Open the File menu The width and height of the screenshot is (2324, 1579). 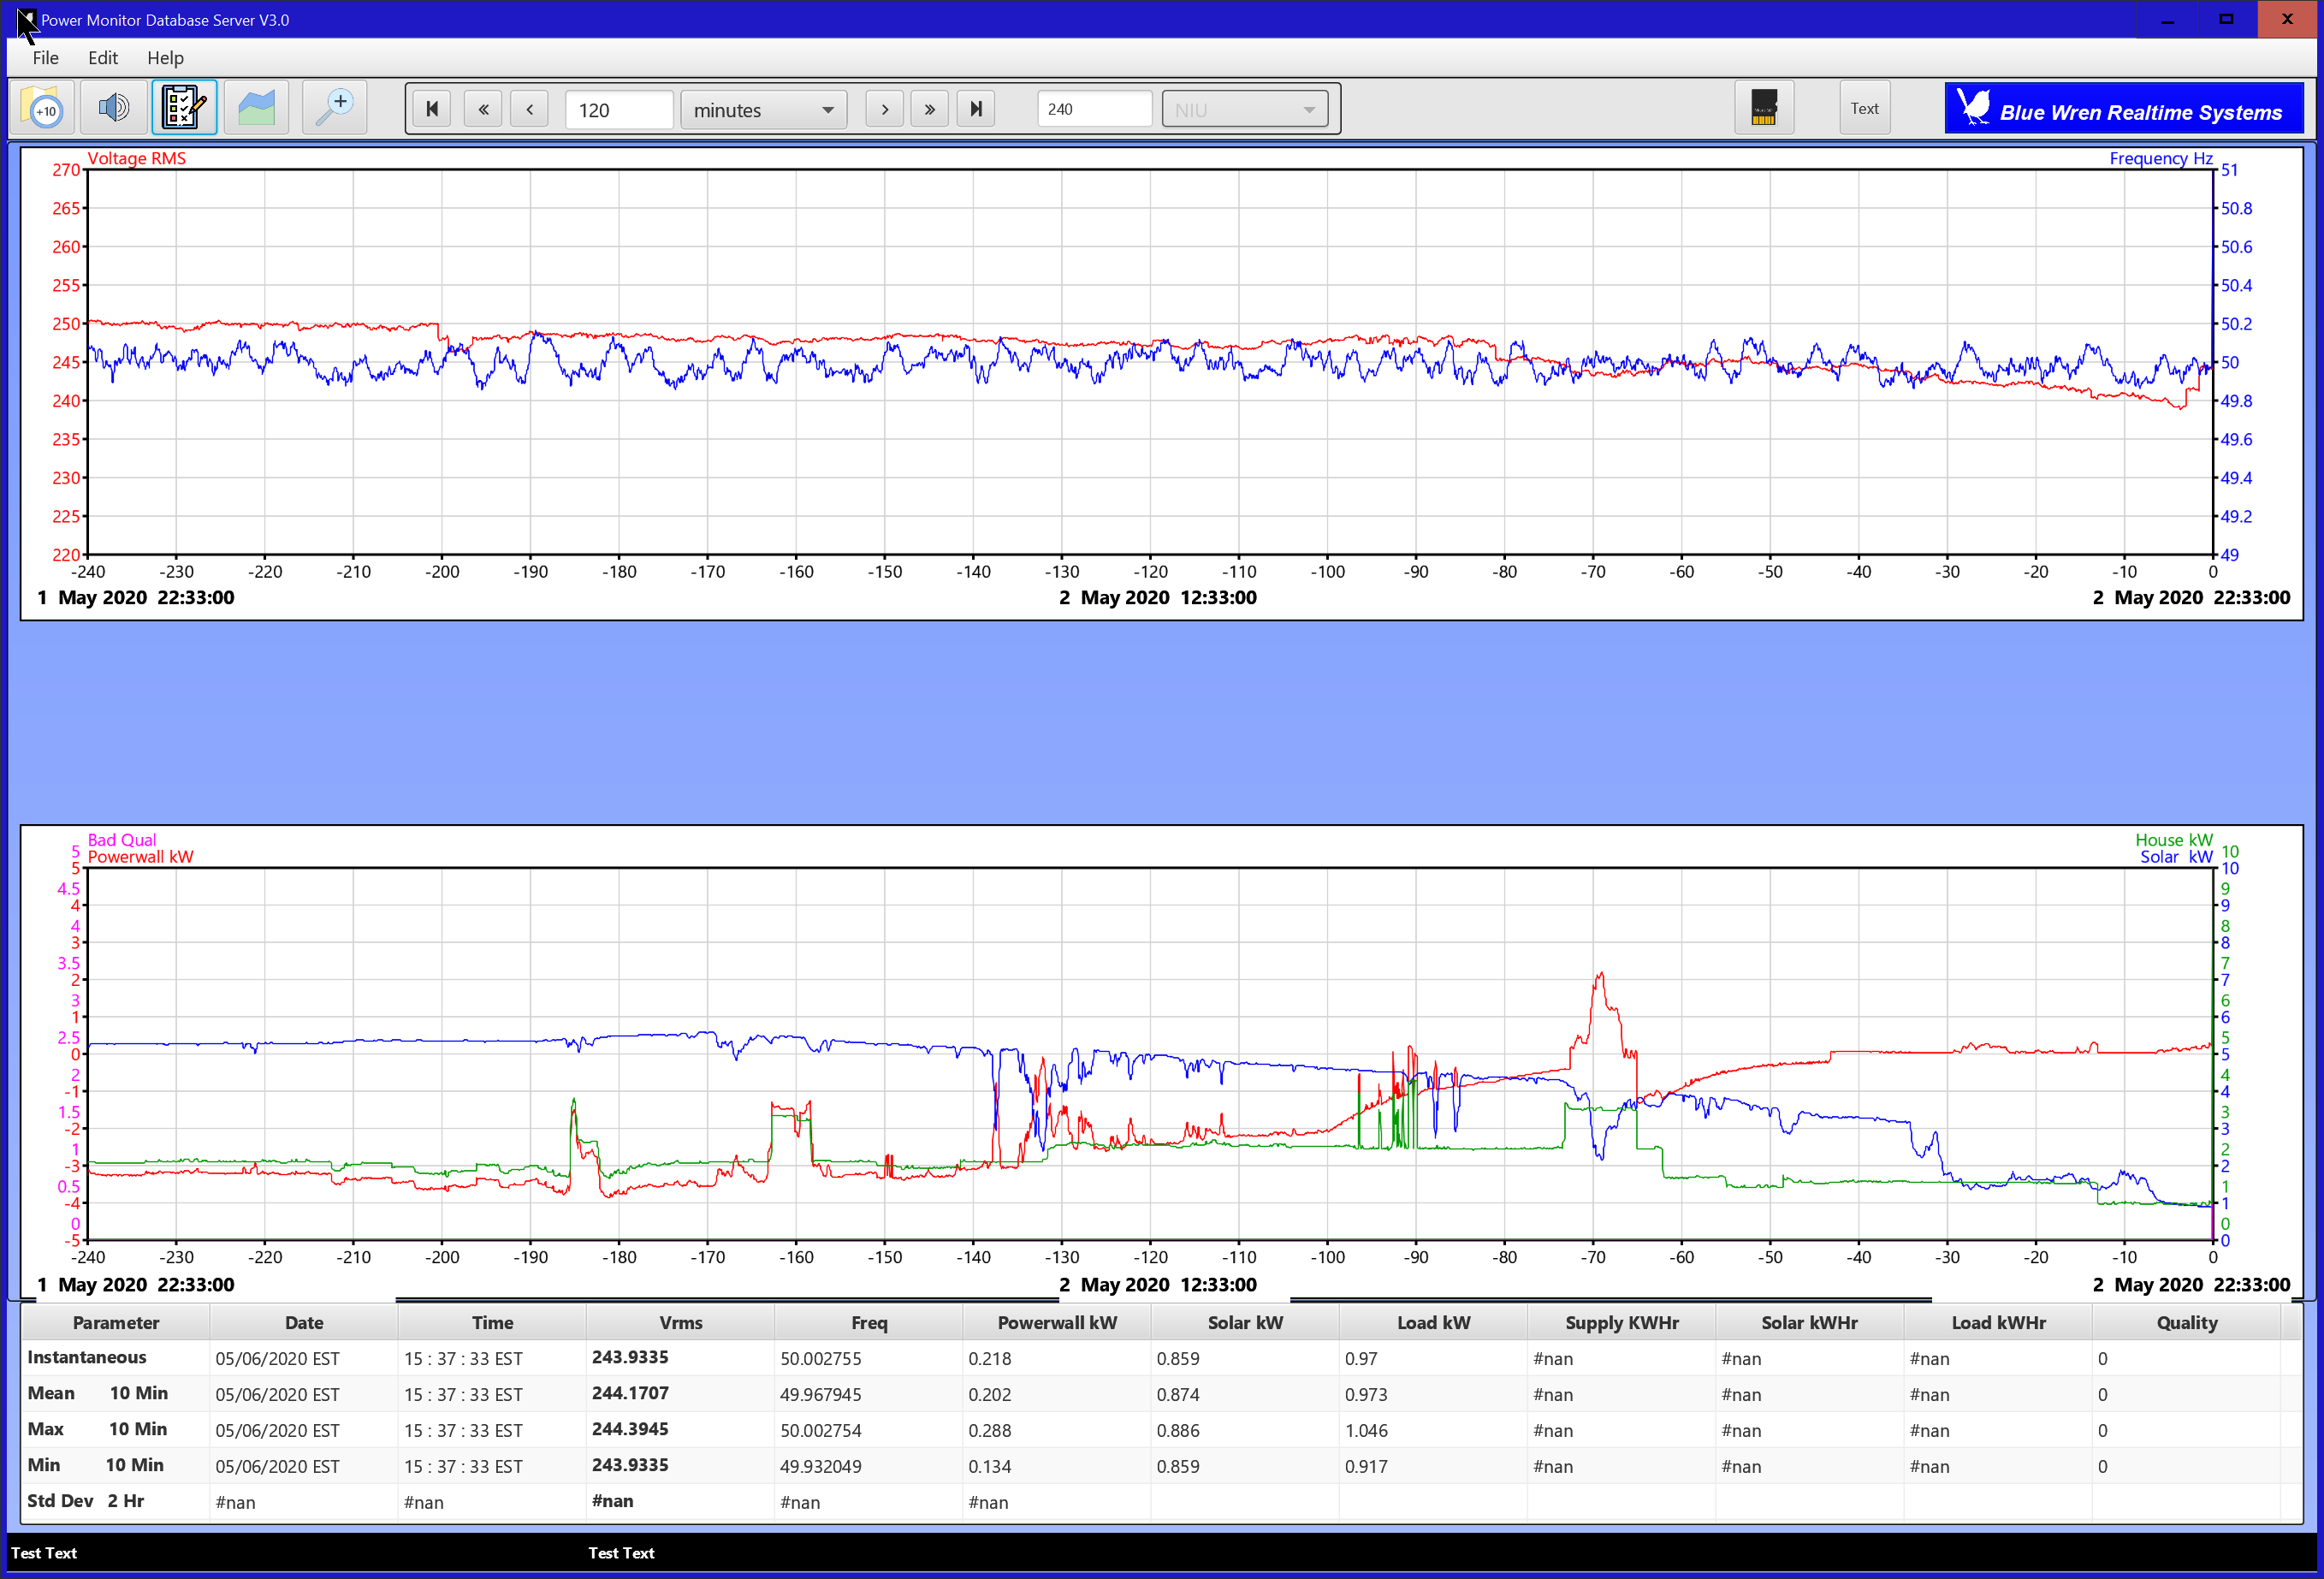pyautogui.click(x=45, y=58)
